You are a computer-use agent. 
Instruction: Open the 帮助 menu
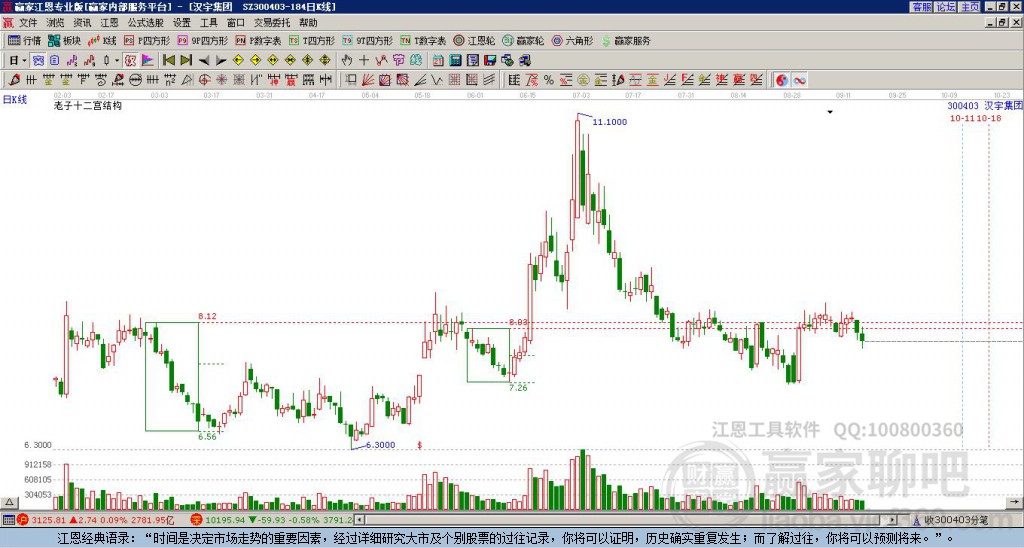tap(308, 23)
